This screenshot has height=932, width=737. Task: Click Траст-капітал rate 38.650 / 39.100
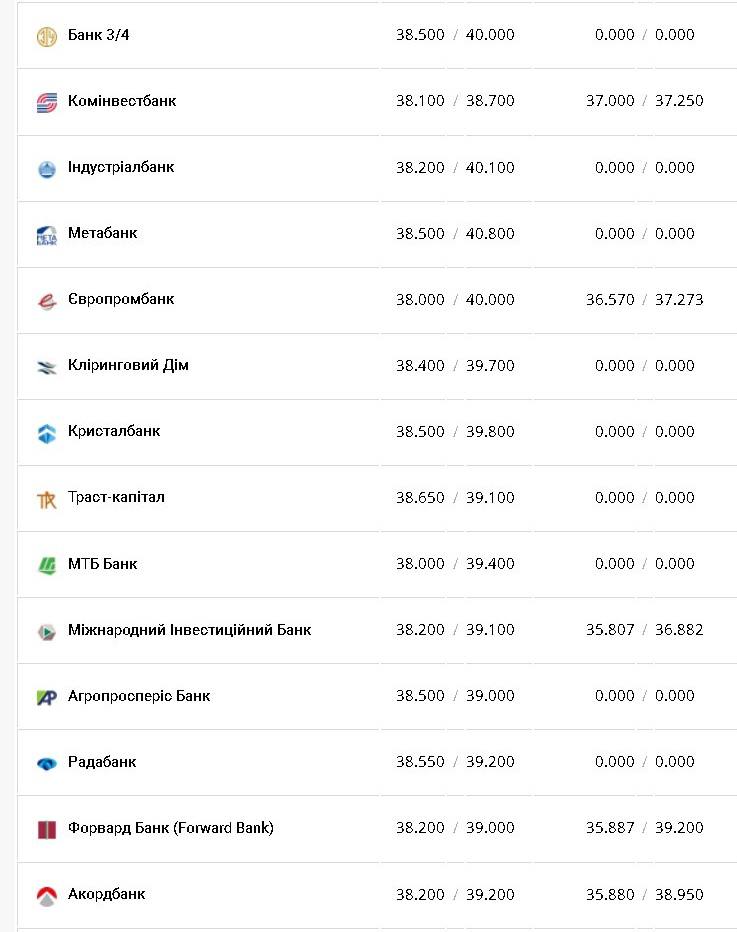455,497
